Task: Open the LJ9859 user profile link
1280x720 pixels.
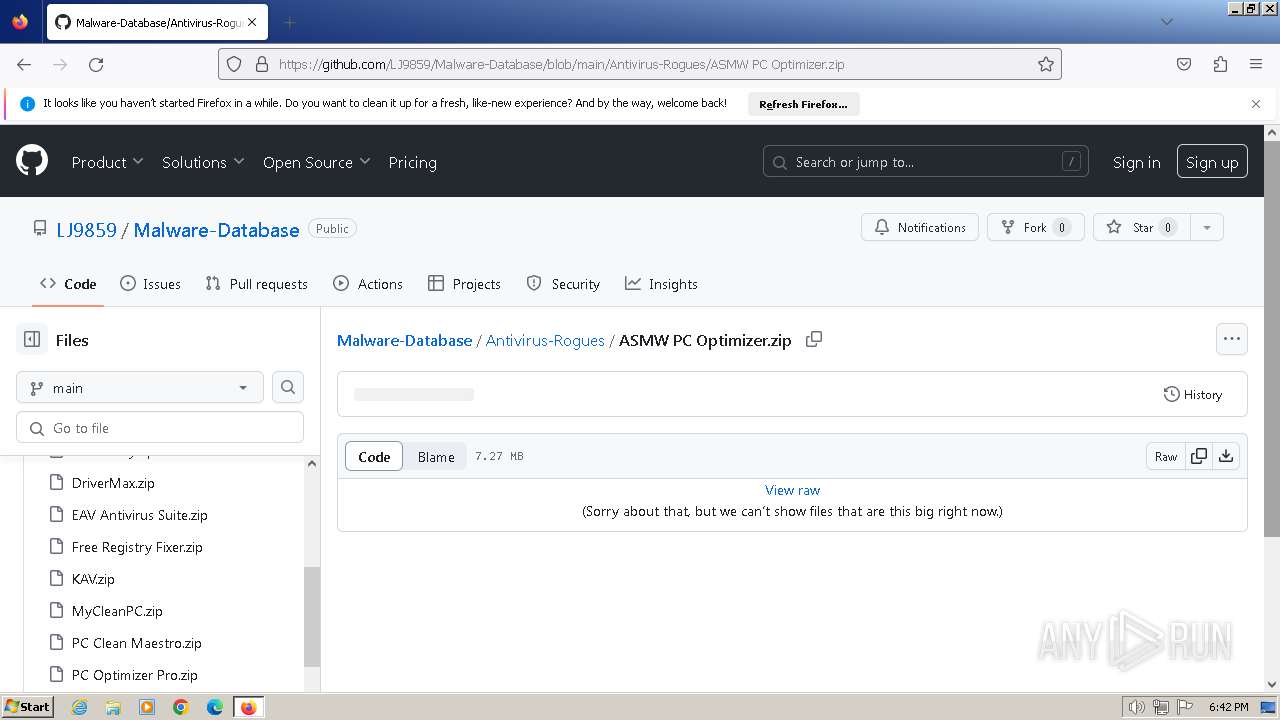Action: click(x=86, y=230)
